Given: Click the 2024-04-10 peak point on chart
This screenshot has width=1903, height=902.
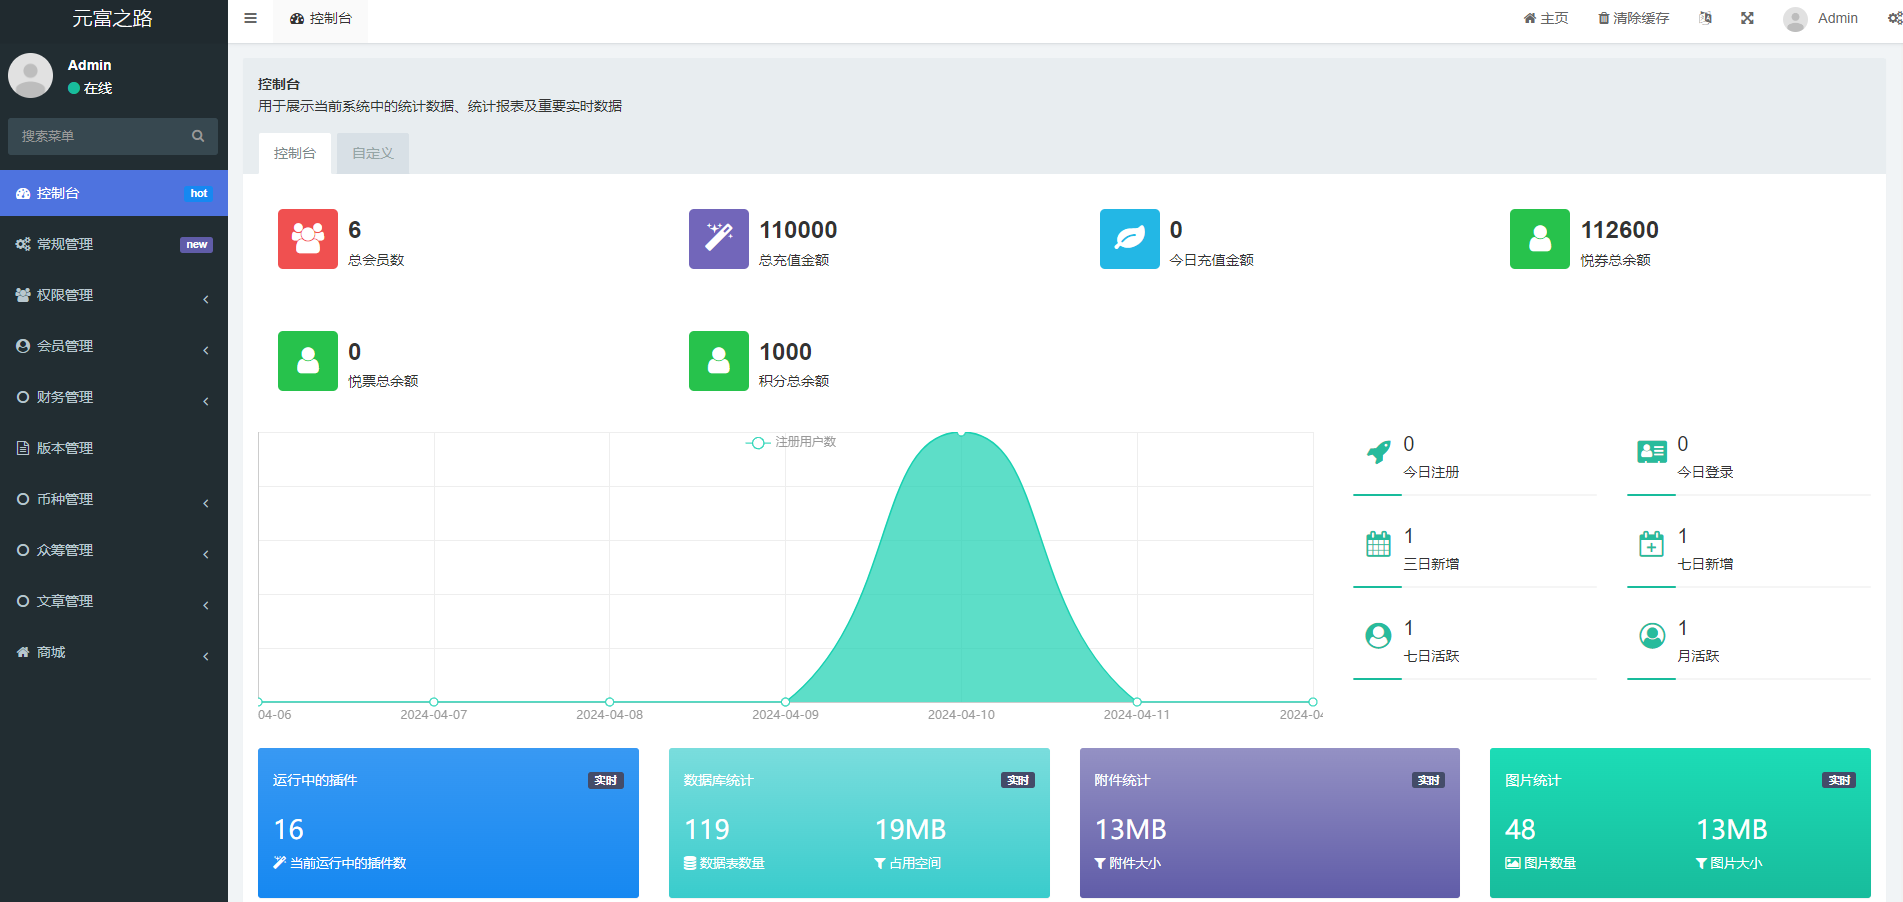Looking at the screenshot, I should 961,433.
